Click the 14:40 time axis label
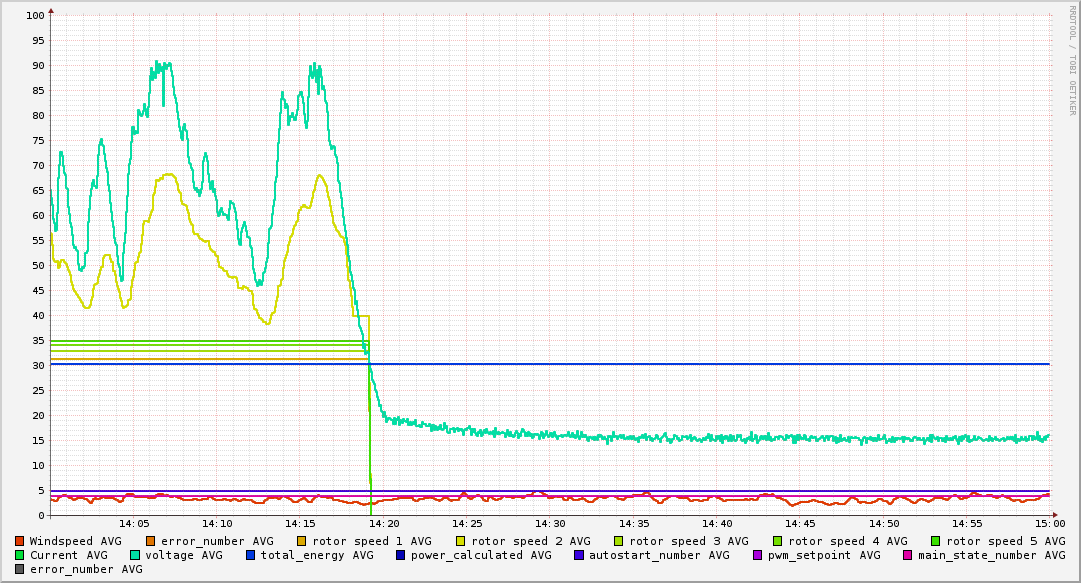 tap(717, 524)
